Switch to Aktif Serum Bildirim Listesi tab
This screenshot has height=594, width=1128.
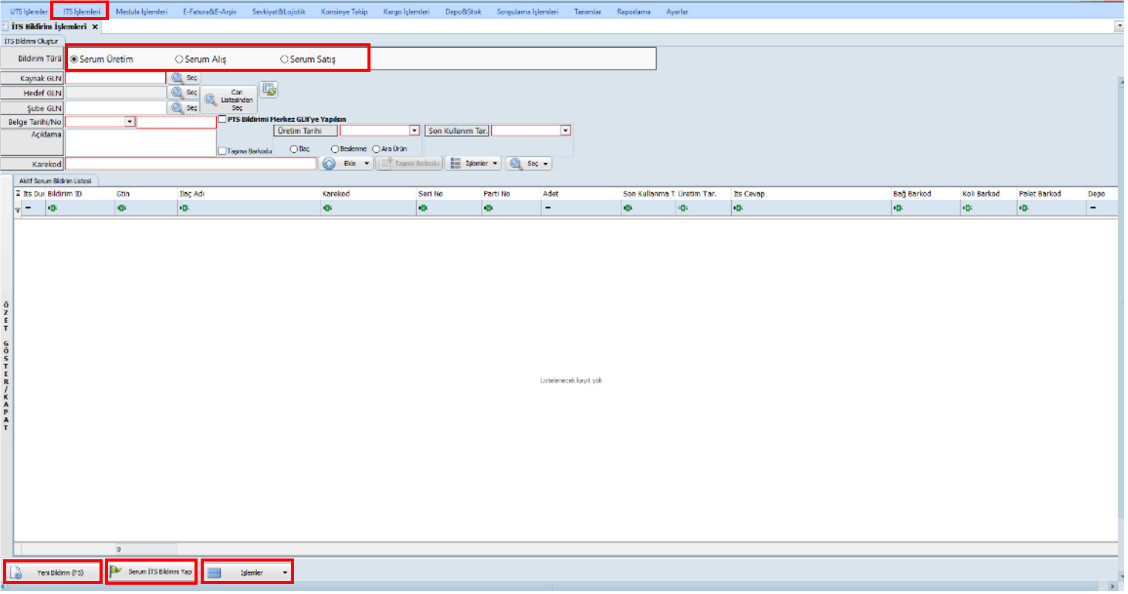click(x=56, y=181)
